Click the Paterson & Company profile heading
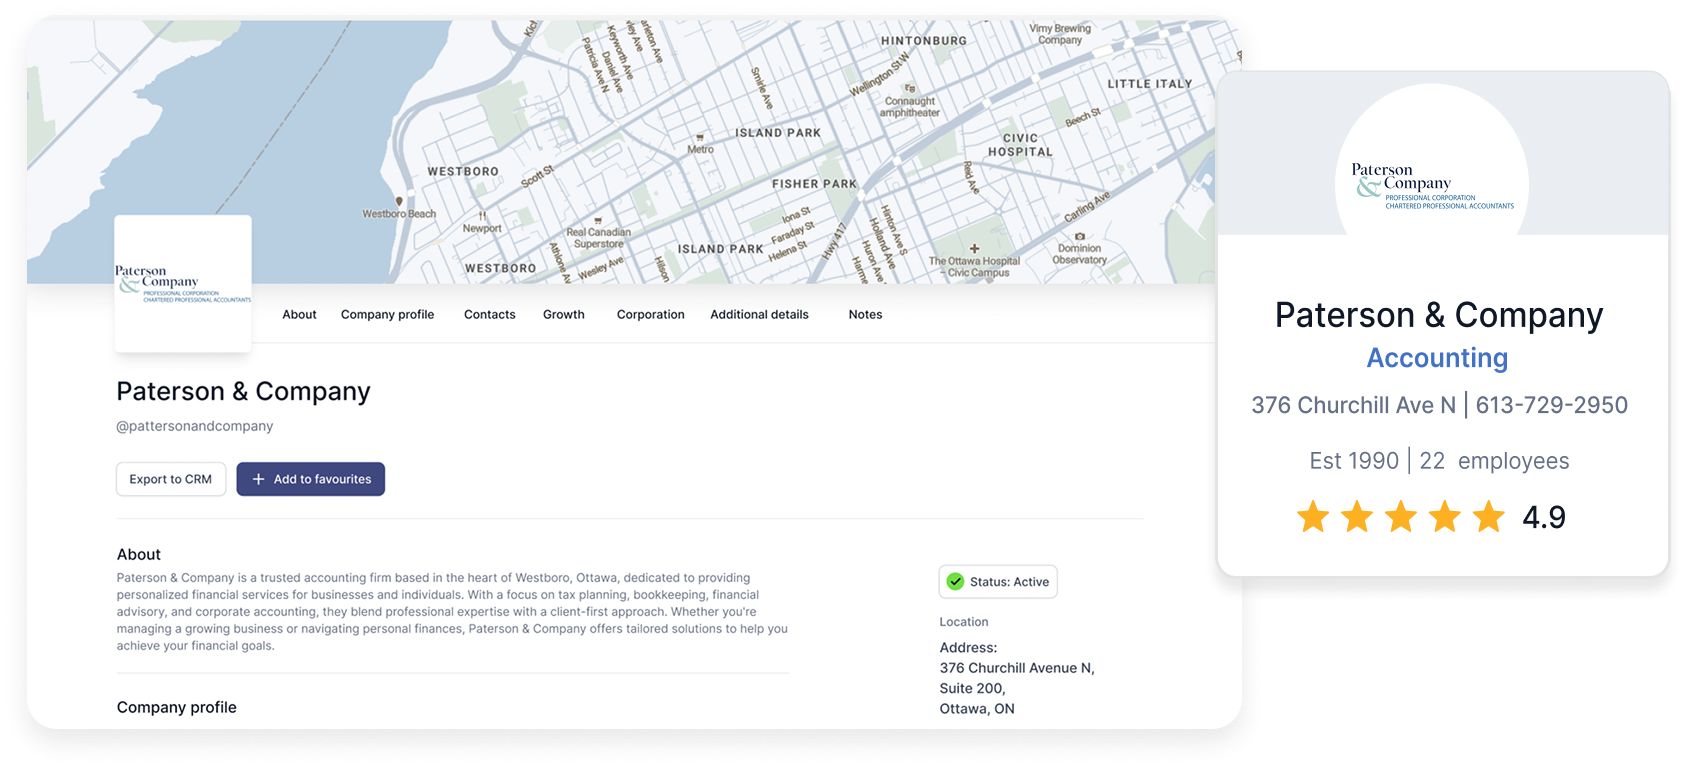The image size is (1683, 768). (x=243, y=391)
